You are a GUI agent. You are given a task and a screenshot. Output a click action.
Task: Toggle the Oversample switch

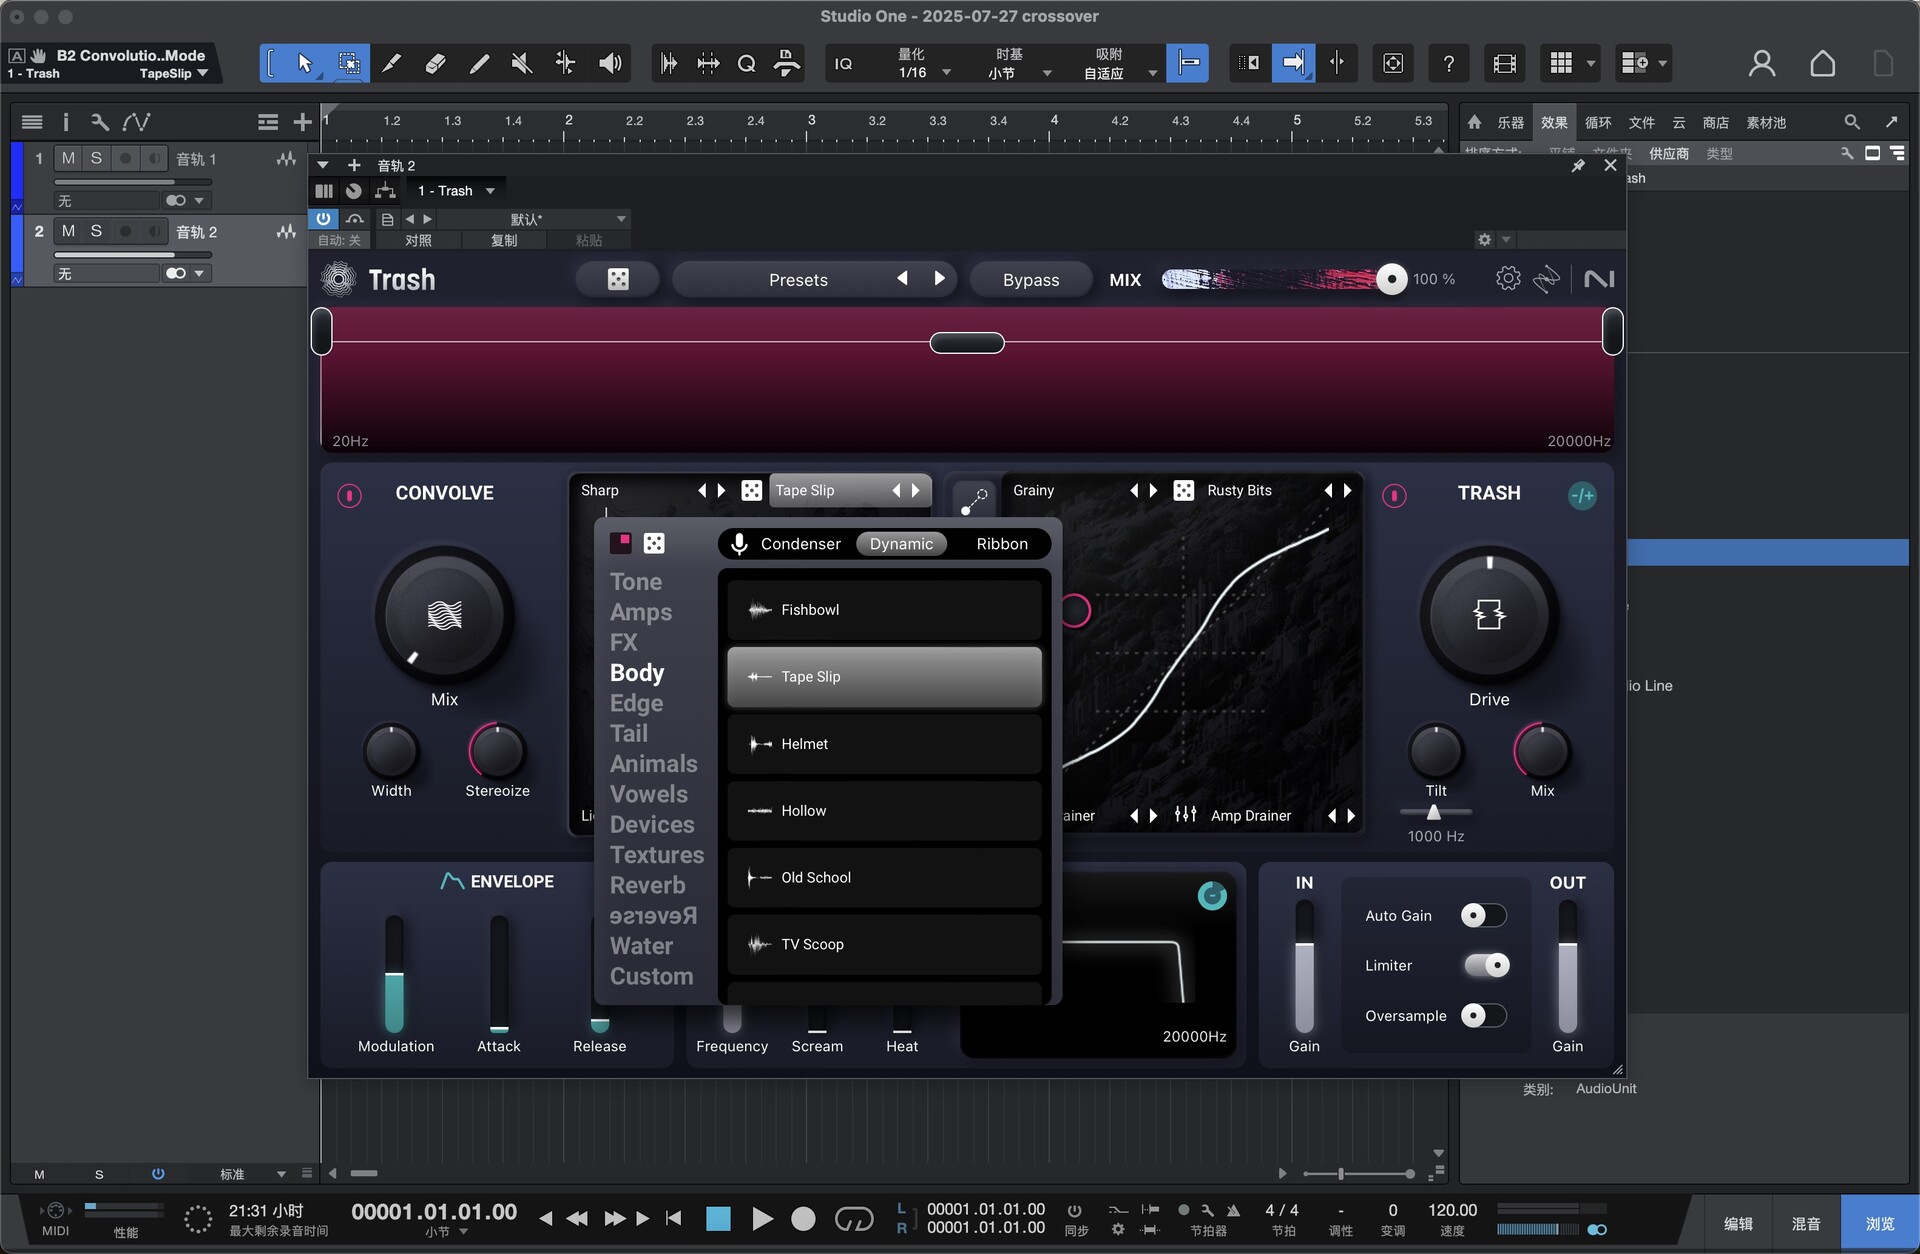point(1483,1015)
